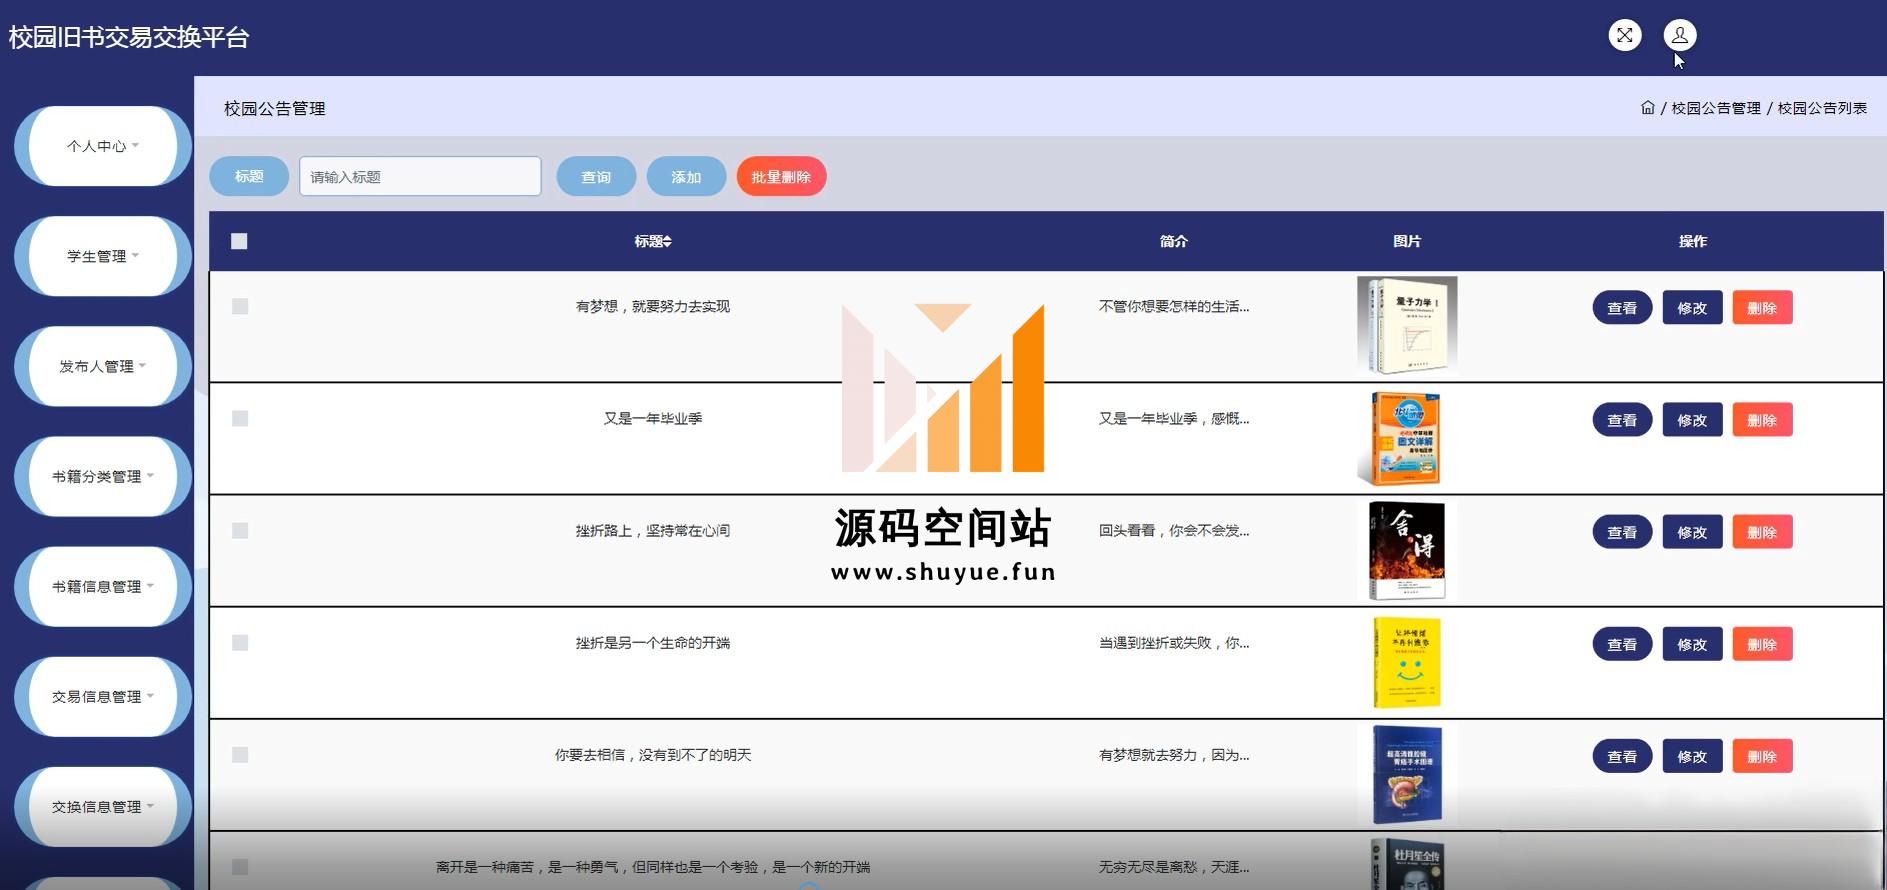1887x890 pixels.
Task: Click the home icon in breadcrumb
Action: [1648, 108]
